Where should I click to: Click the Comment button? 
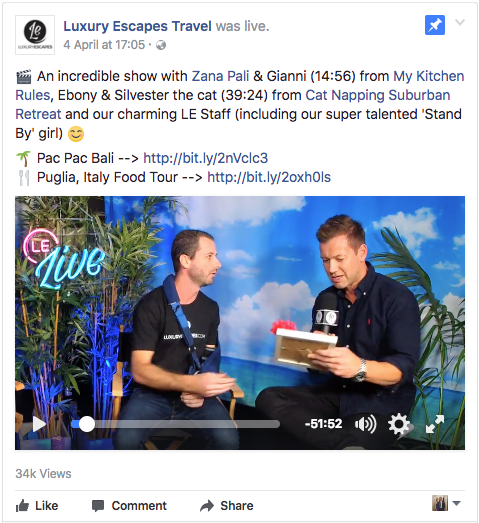pyautogui.click(x=129, y=506)
